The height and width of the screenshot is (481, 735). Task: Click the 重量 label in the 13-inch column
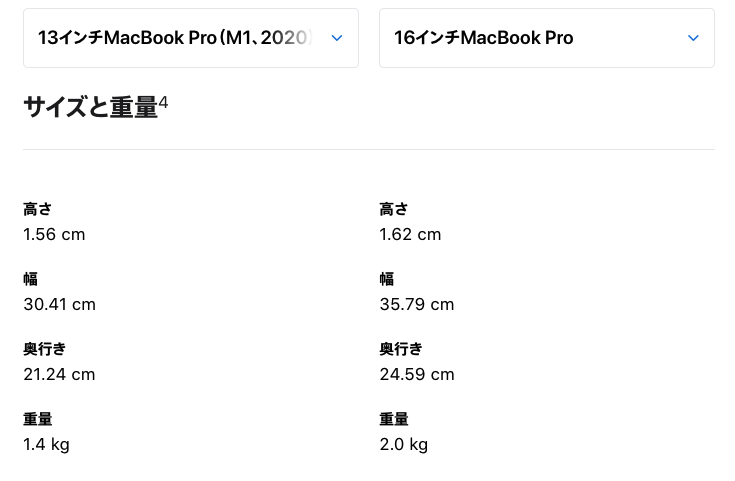point(38,419)
